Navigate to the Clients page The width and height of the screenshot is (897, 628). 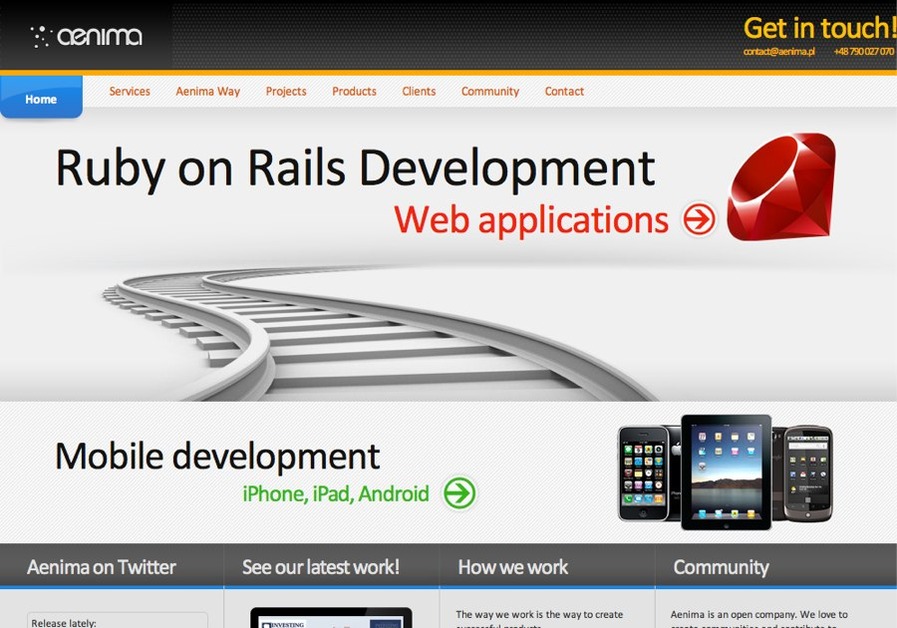(x=419, y=91)
